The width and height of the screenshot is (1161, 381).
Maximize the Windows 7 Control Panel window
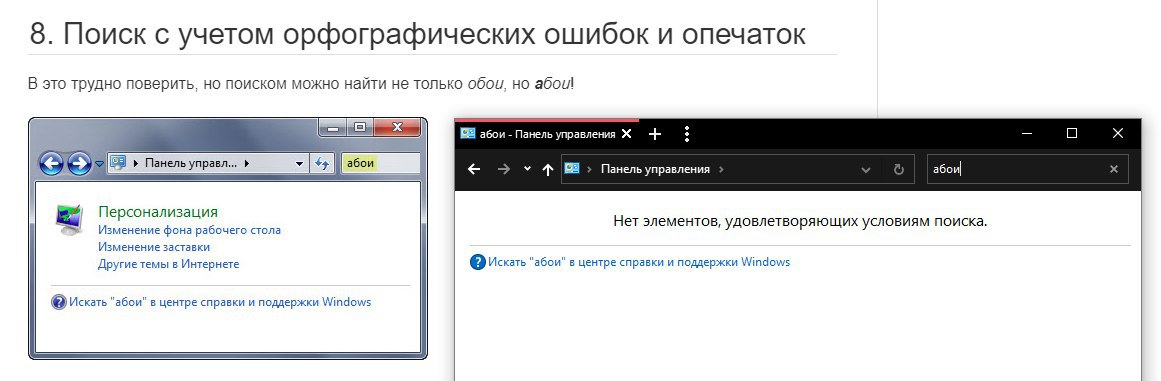pos(360,127)
